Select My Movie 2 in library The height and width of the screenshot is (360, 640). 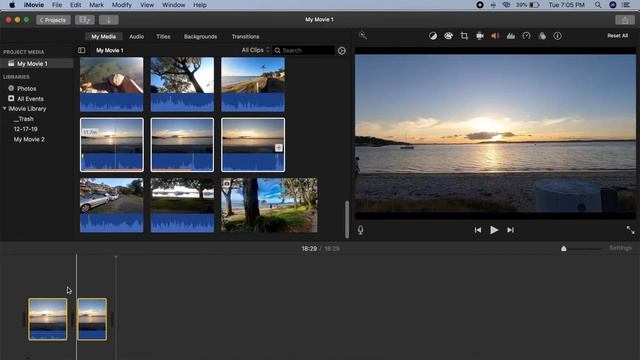pos(29,139)
